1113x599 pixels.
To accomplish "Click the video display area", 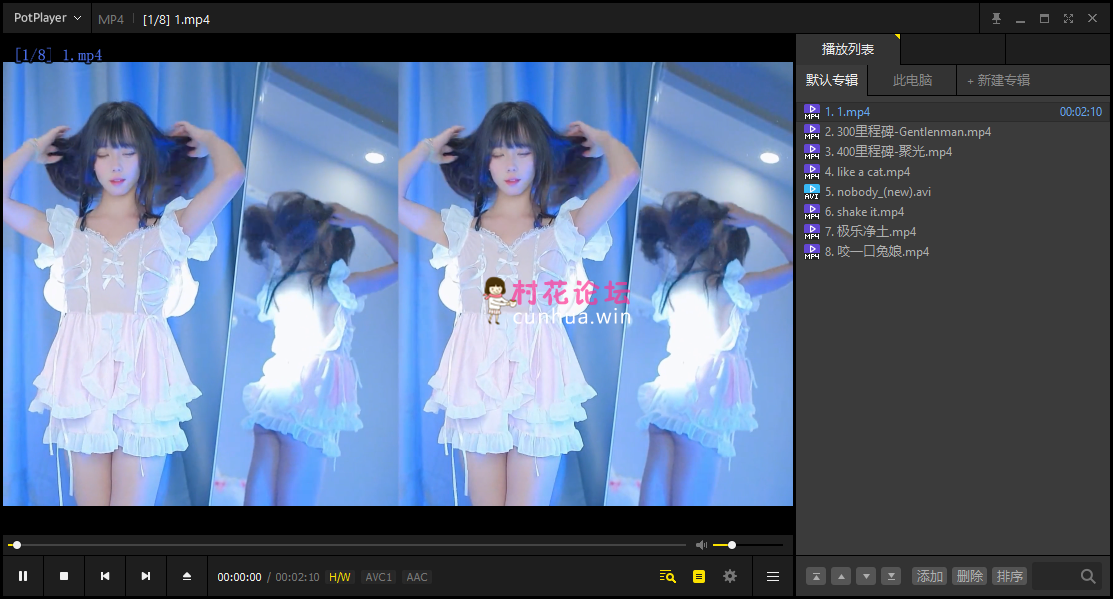I will pyautogui.click(x=398, y=284).
